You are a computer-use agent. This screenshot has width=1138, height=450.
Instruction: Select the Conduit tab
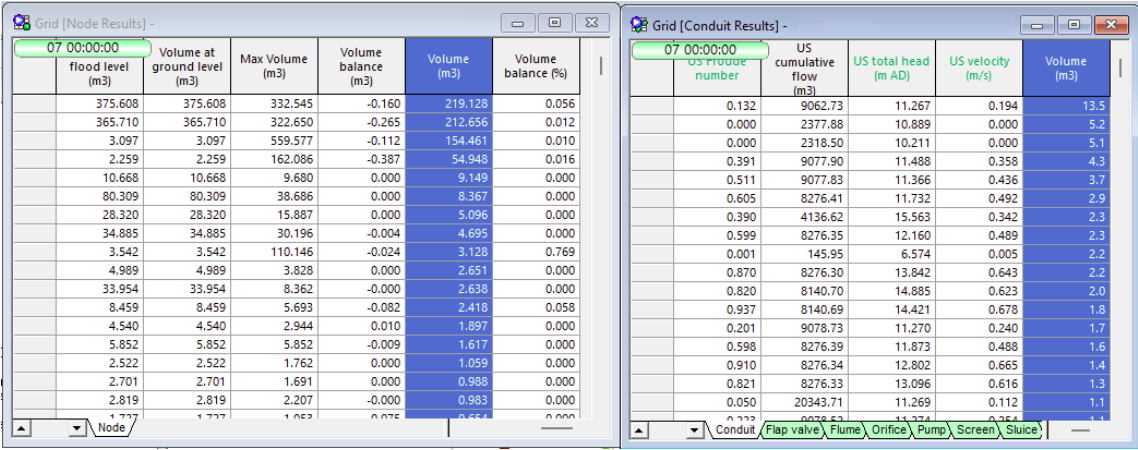pyautogui.click(x=734, y=430)
